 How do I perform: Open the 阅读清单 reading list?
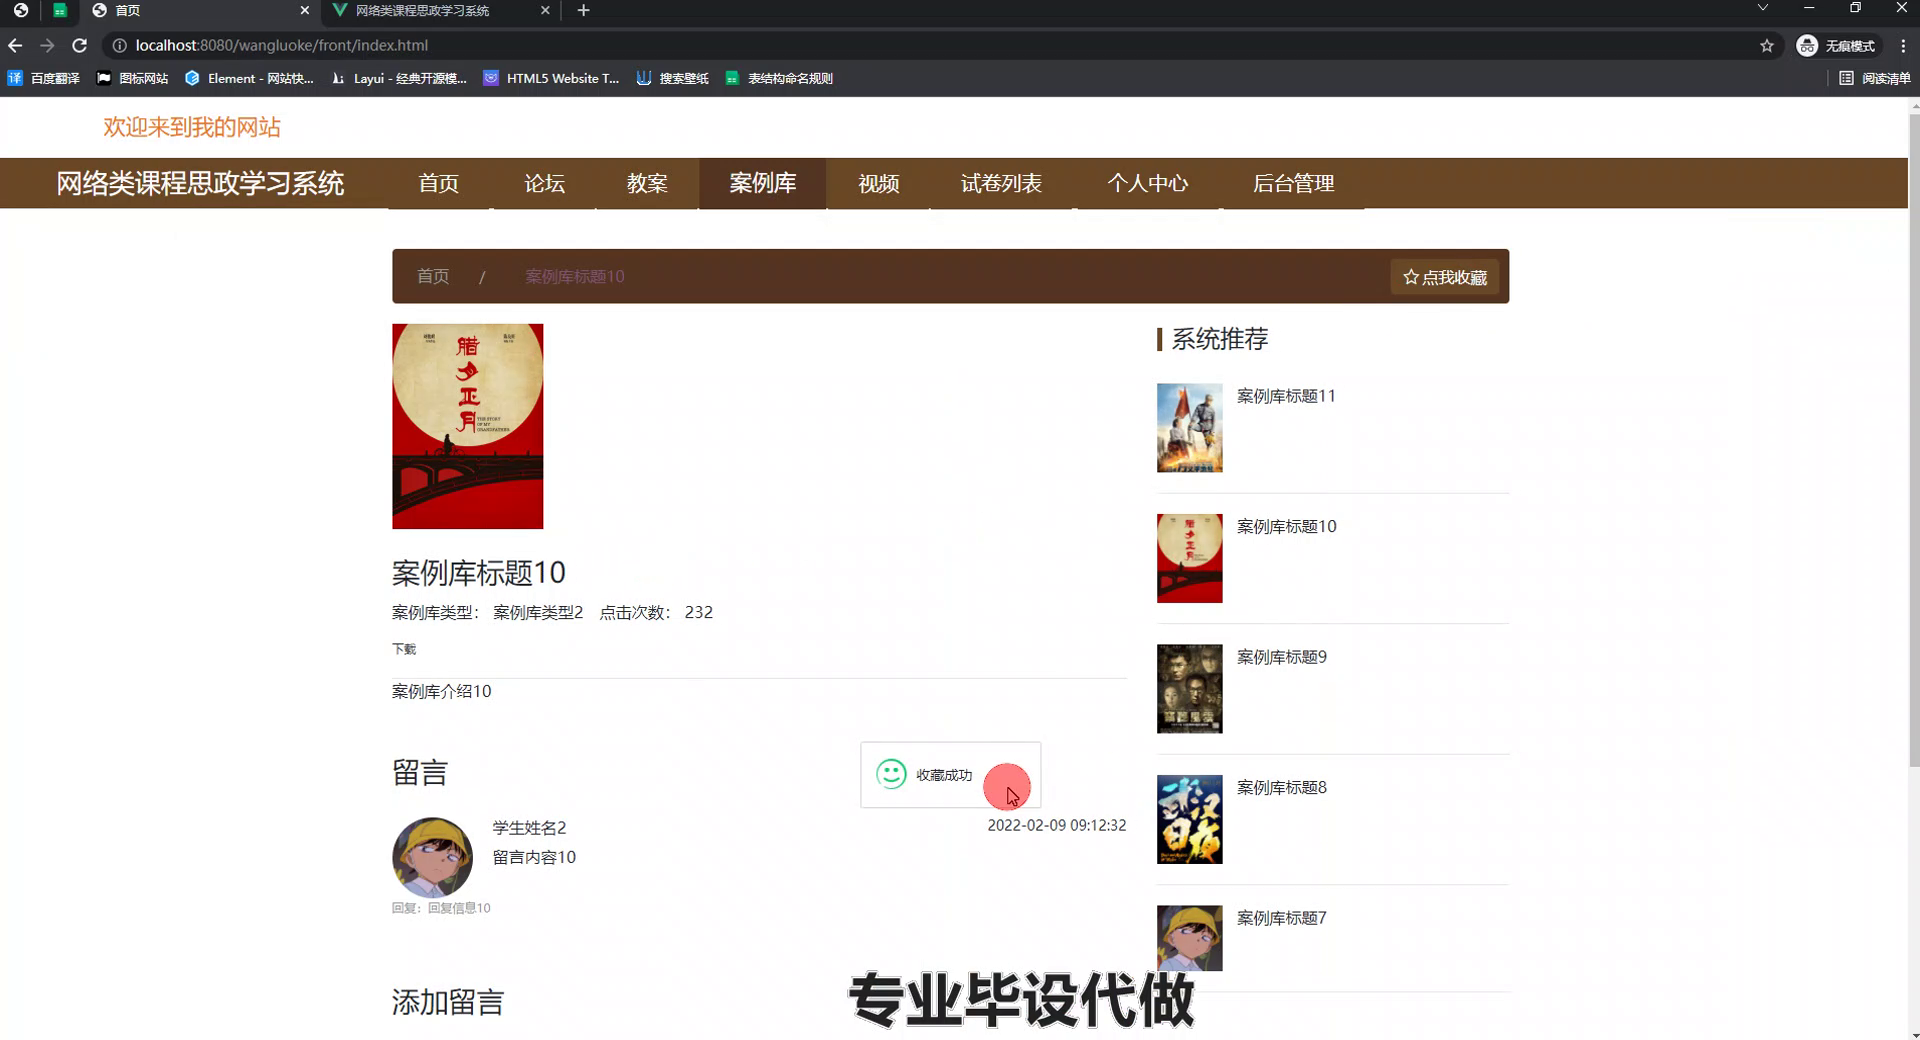(x=1875, y=78)
